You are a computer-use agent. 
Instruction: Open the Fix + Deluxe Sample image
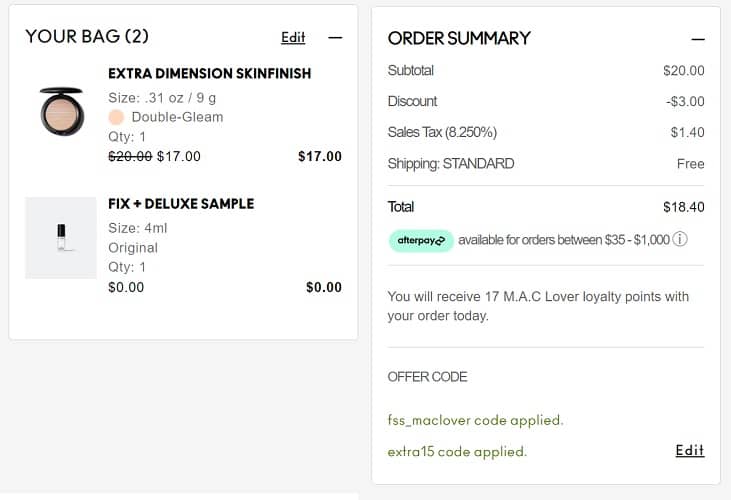click(61, 237)
